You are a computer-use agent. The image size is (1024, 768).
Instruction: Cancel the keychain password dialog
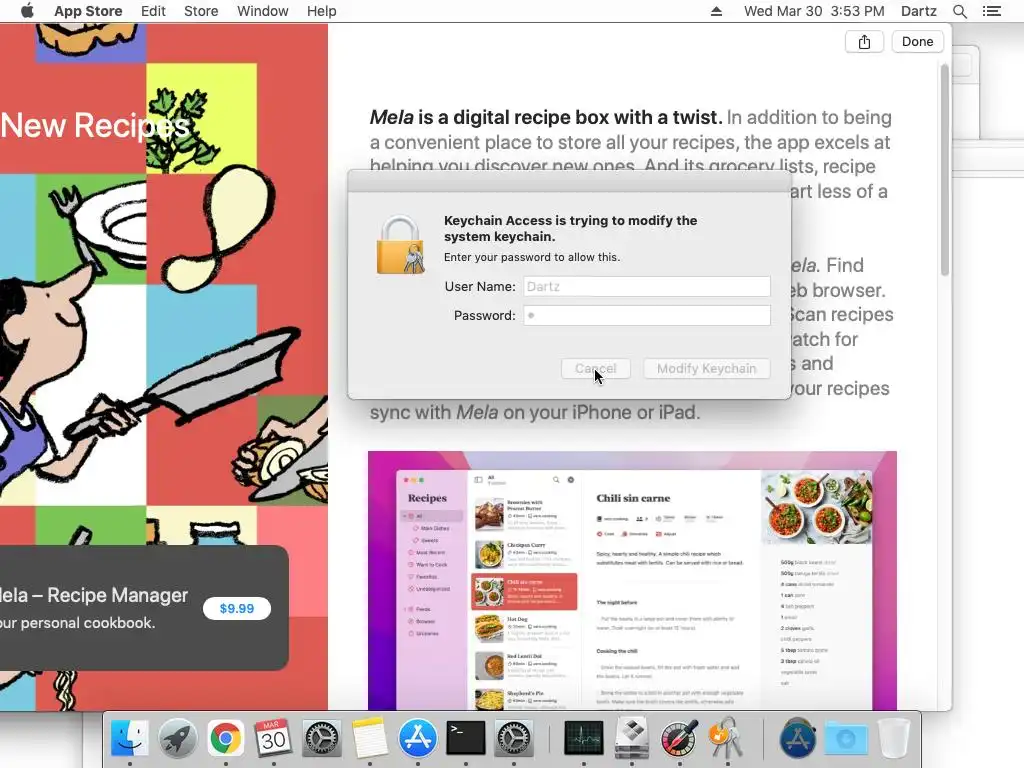(596, 368)
